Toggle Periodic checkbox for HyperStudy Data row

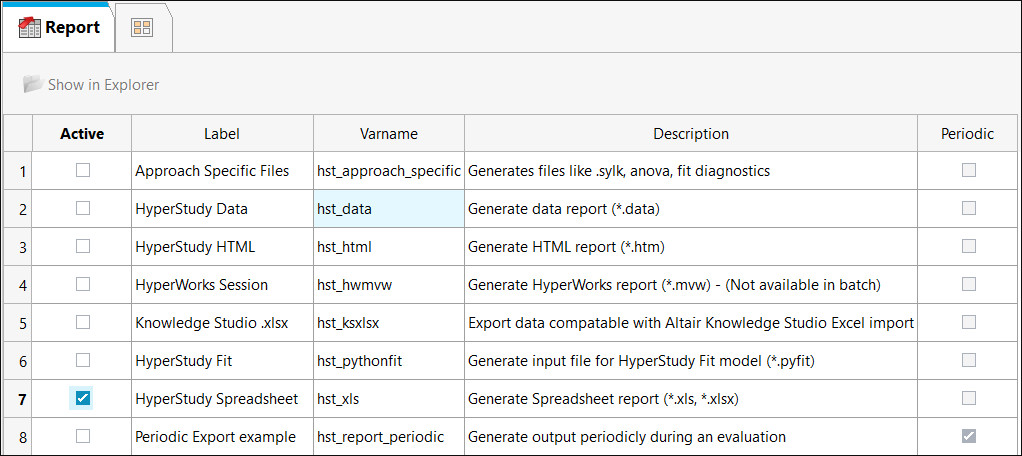point(969,208)
